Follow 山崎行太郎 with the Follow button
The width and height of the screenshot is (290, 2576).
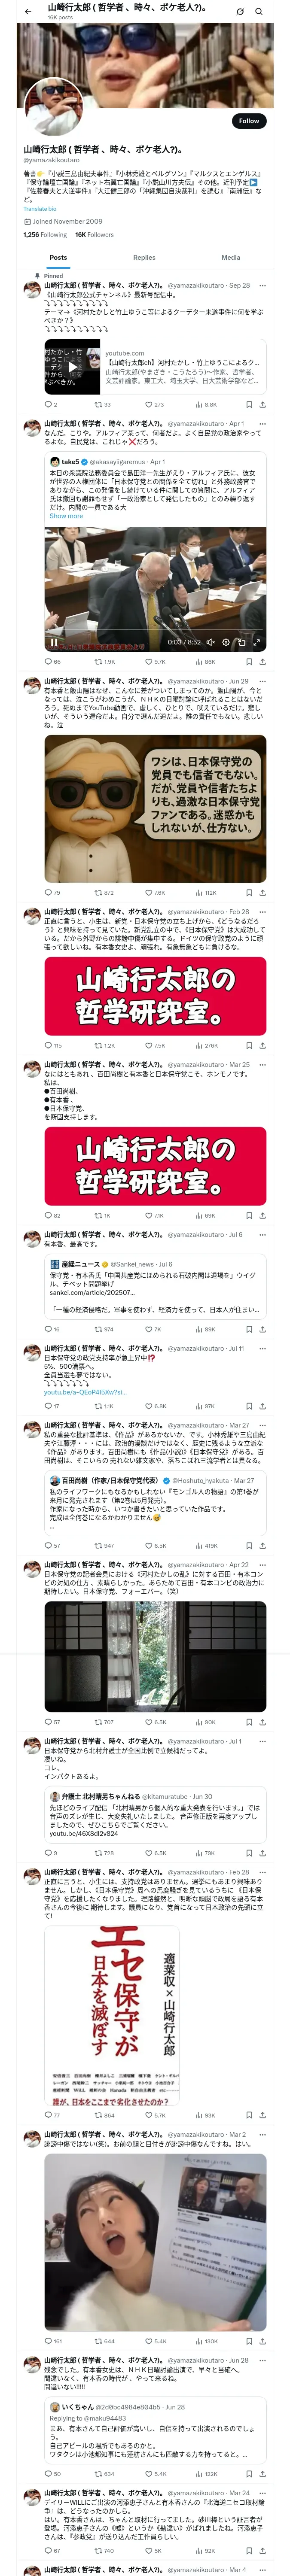249,121
